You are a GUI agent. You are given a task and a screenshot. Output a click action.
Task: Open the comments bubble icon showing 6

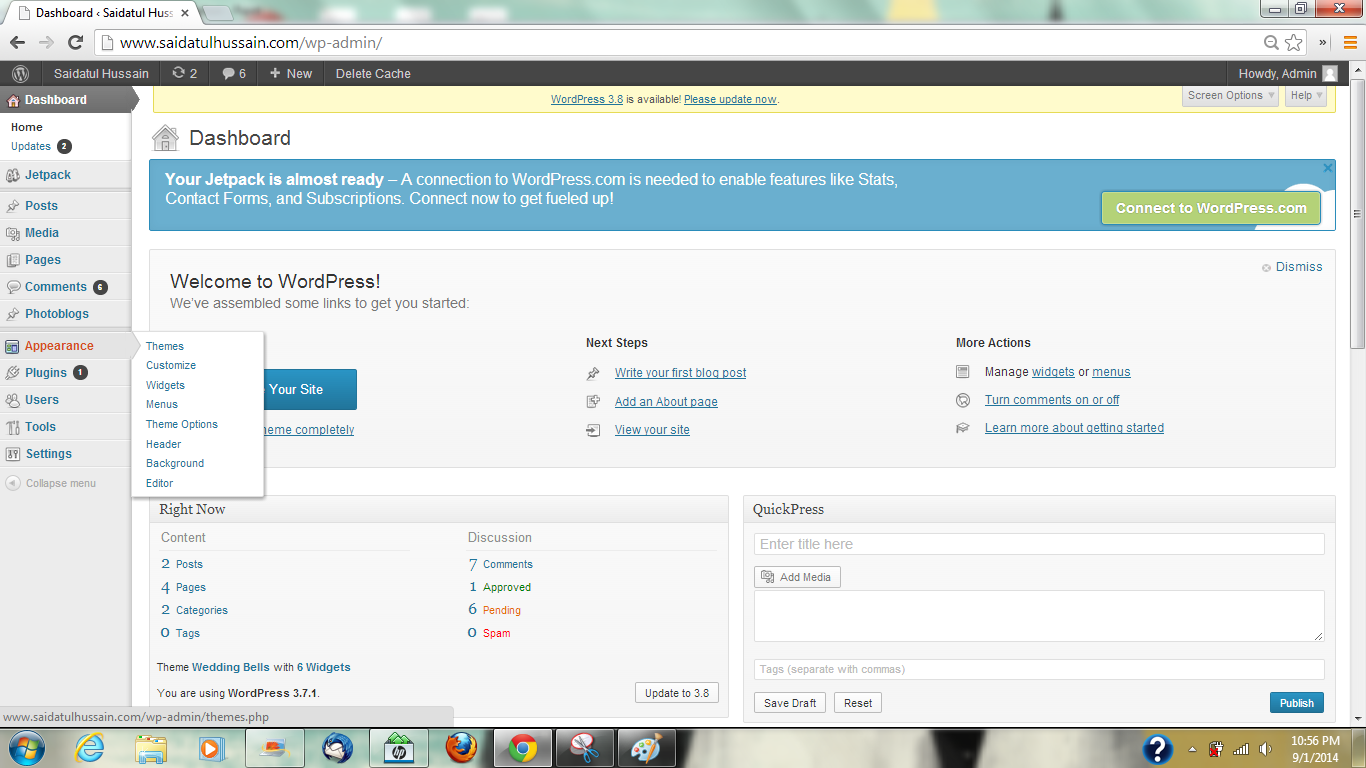(234, 73)
